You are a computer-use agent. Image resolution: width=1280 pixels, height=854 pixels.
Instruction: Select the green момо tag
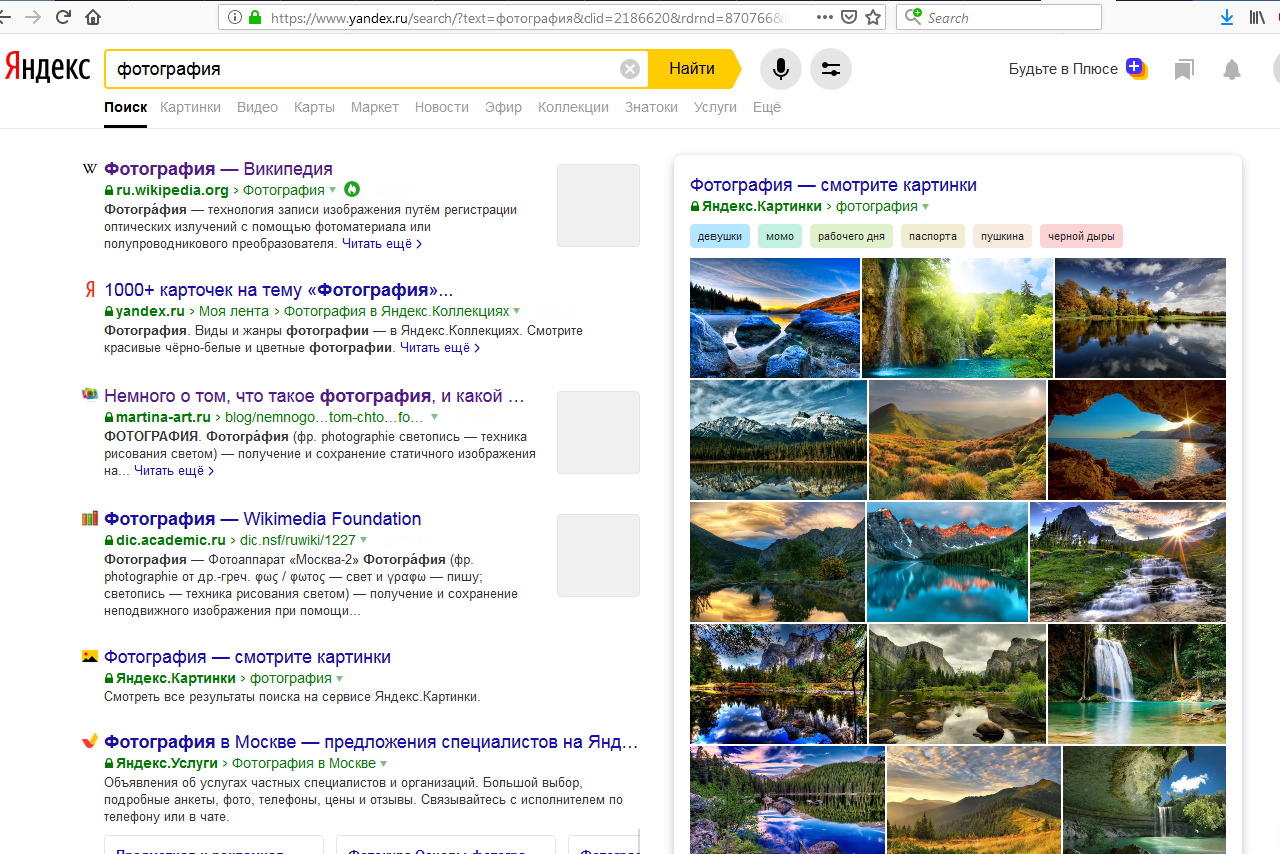coord(780,236)
